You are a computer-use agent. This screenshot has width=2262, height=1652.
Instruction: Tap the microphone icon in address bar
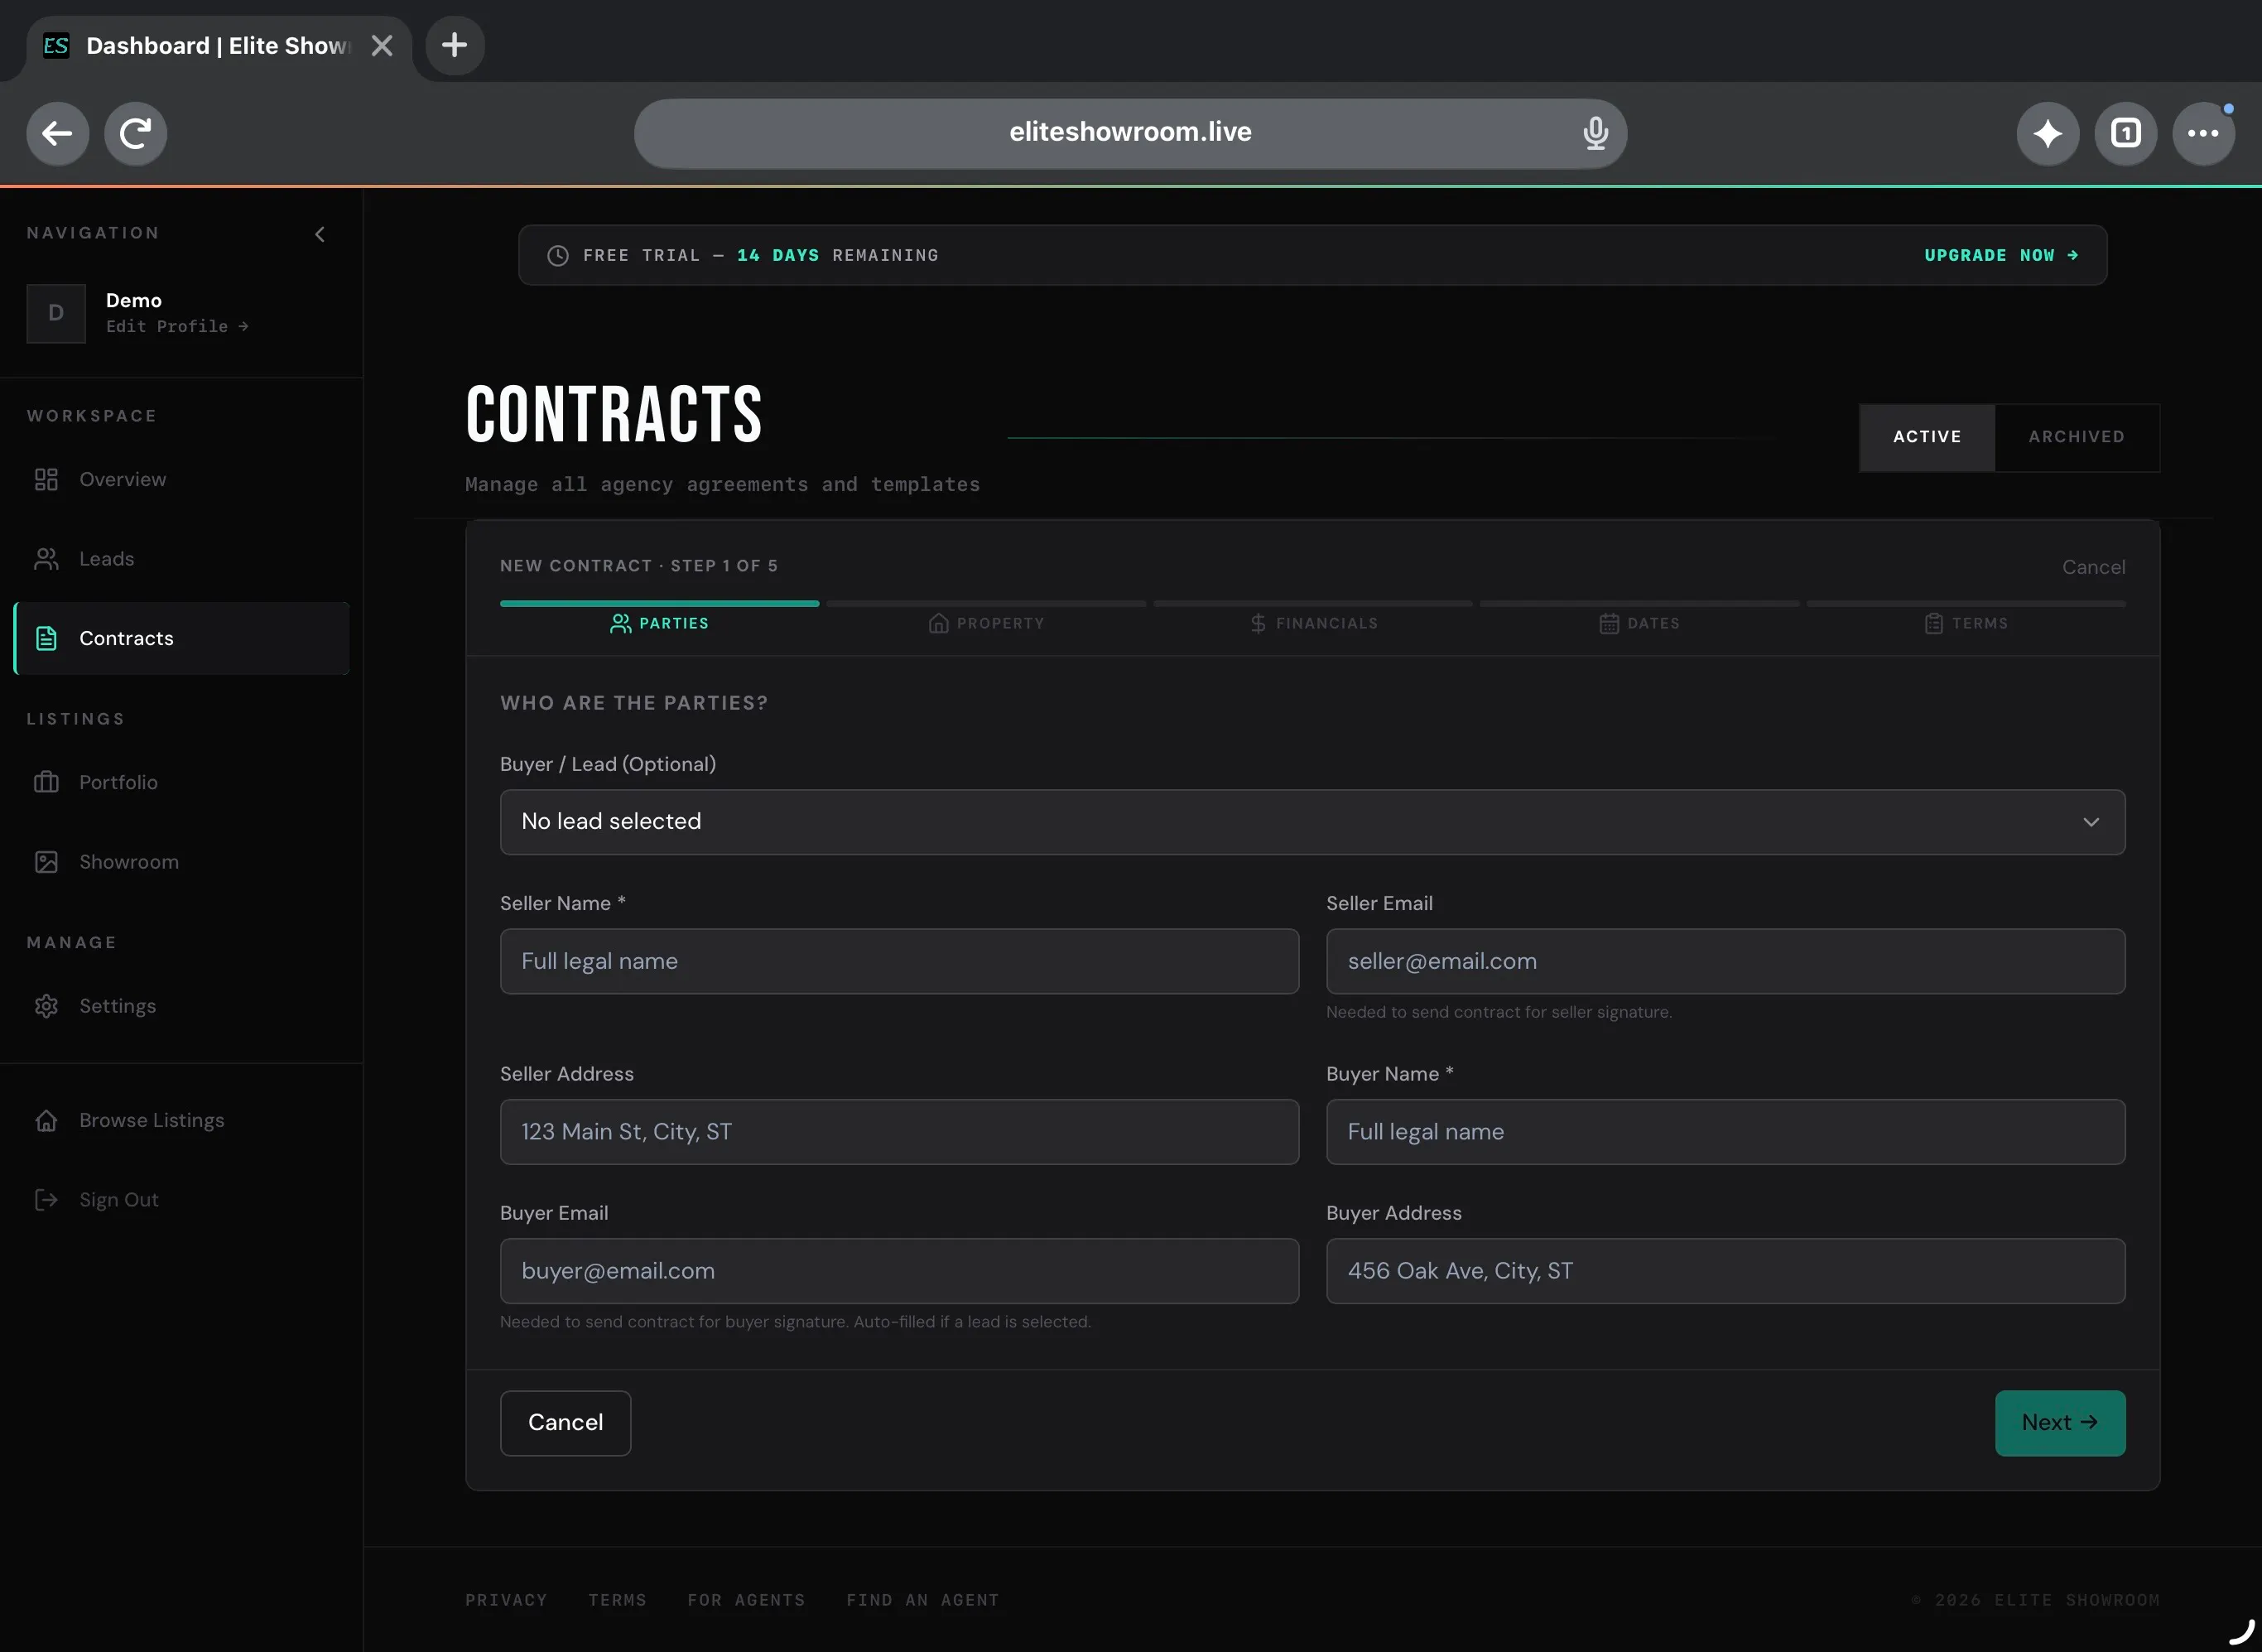pos(1595,133)
